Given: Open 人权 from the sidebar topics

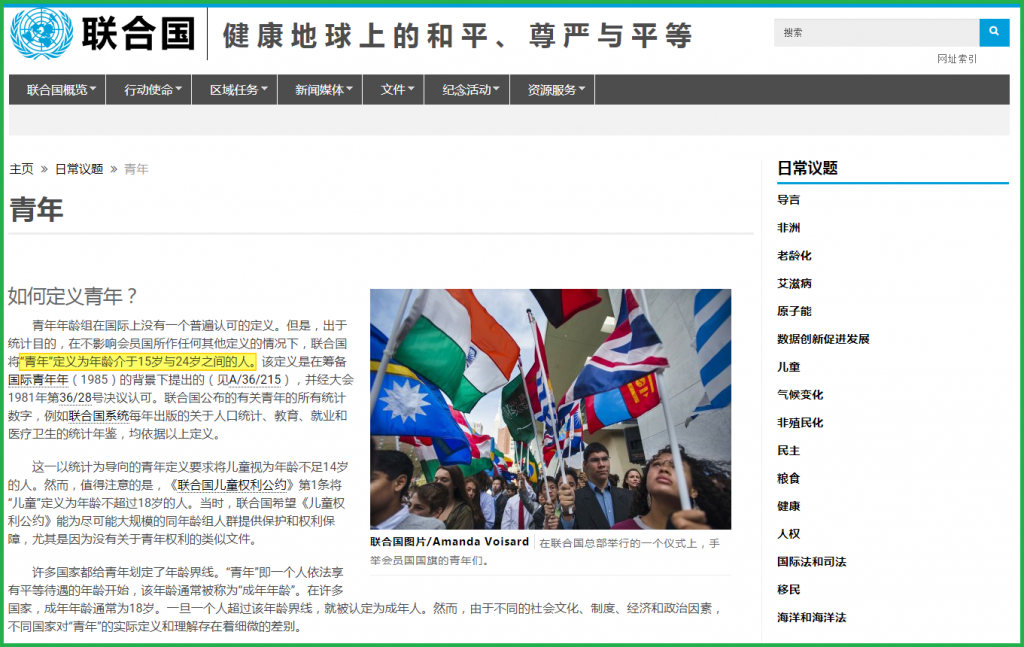Looking at the screenshot, I should pos(788,534).
